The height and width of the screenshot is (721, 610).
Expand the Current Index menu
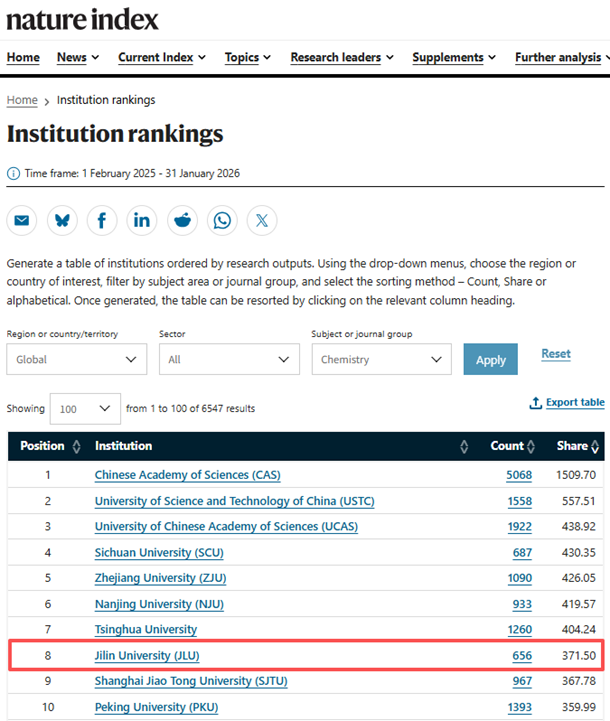coord(162,57)
